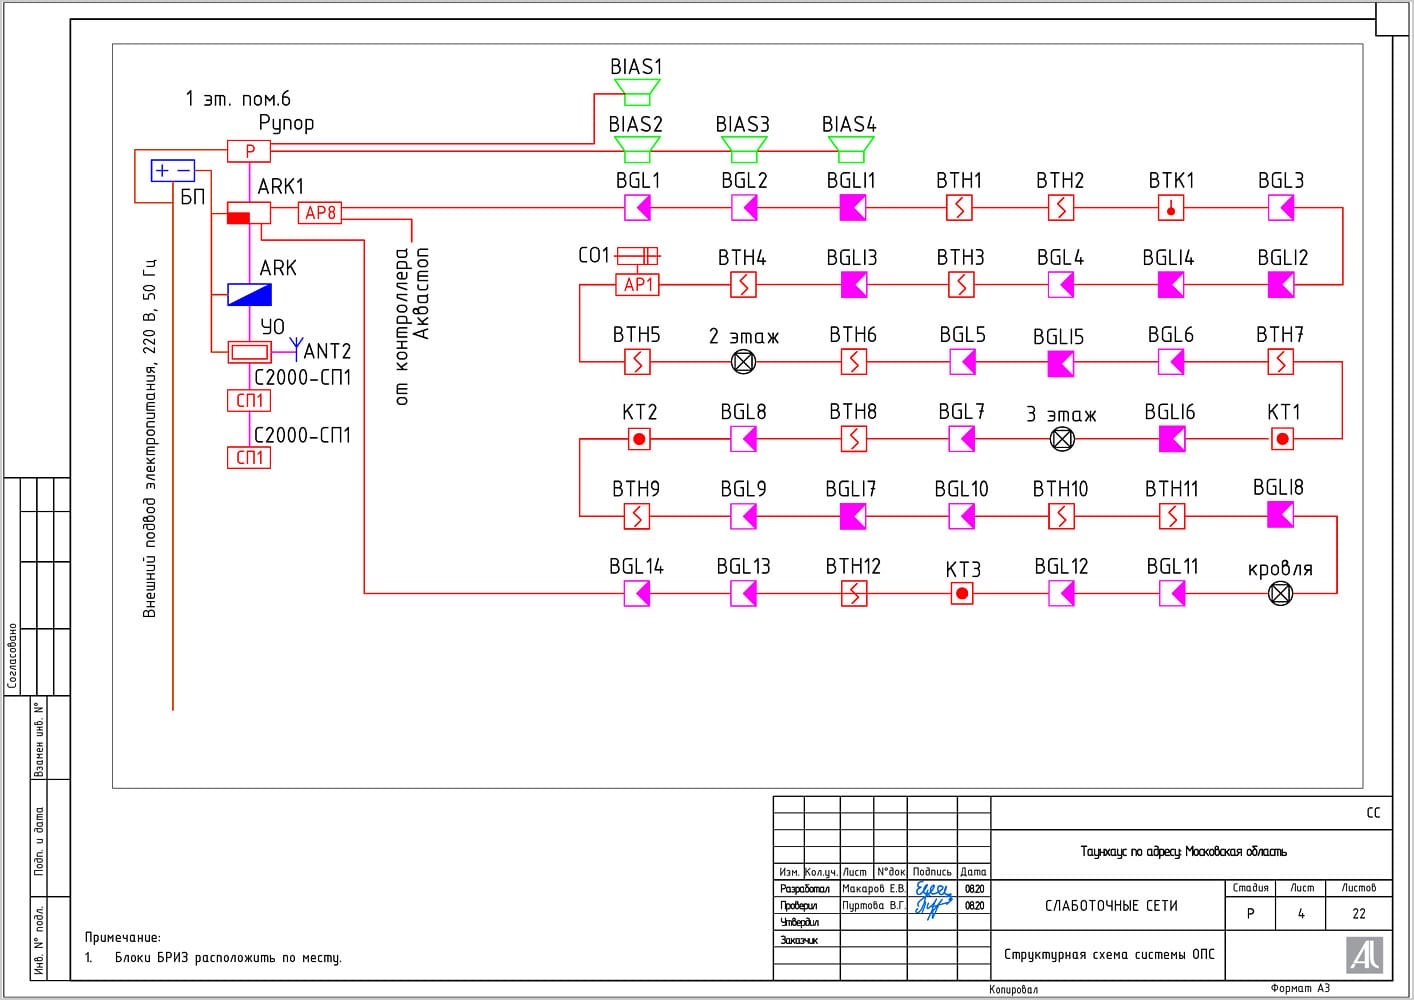The height and width of the screenshot is (1000, 1414).
Task: Select the 'СЛАБОТОЧНЫЕ СЕТИ' title block text
Action: coord(1111,906)
